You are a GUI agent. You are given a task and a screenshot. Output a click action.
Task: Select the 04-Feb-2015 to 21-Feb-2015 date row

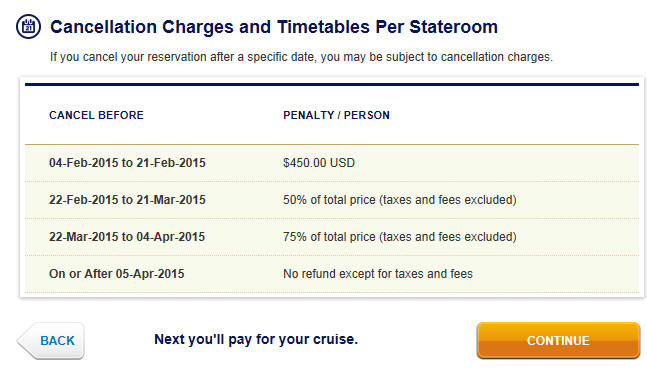click(x=332, y=163)
